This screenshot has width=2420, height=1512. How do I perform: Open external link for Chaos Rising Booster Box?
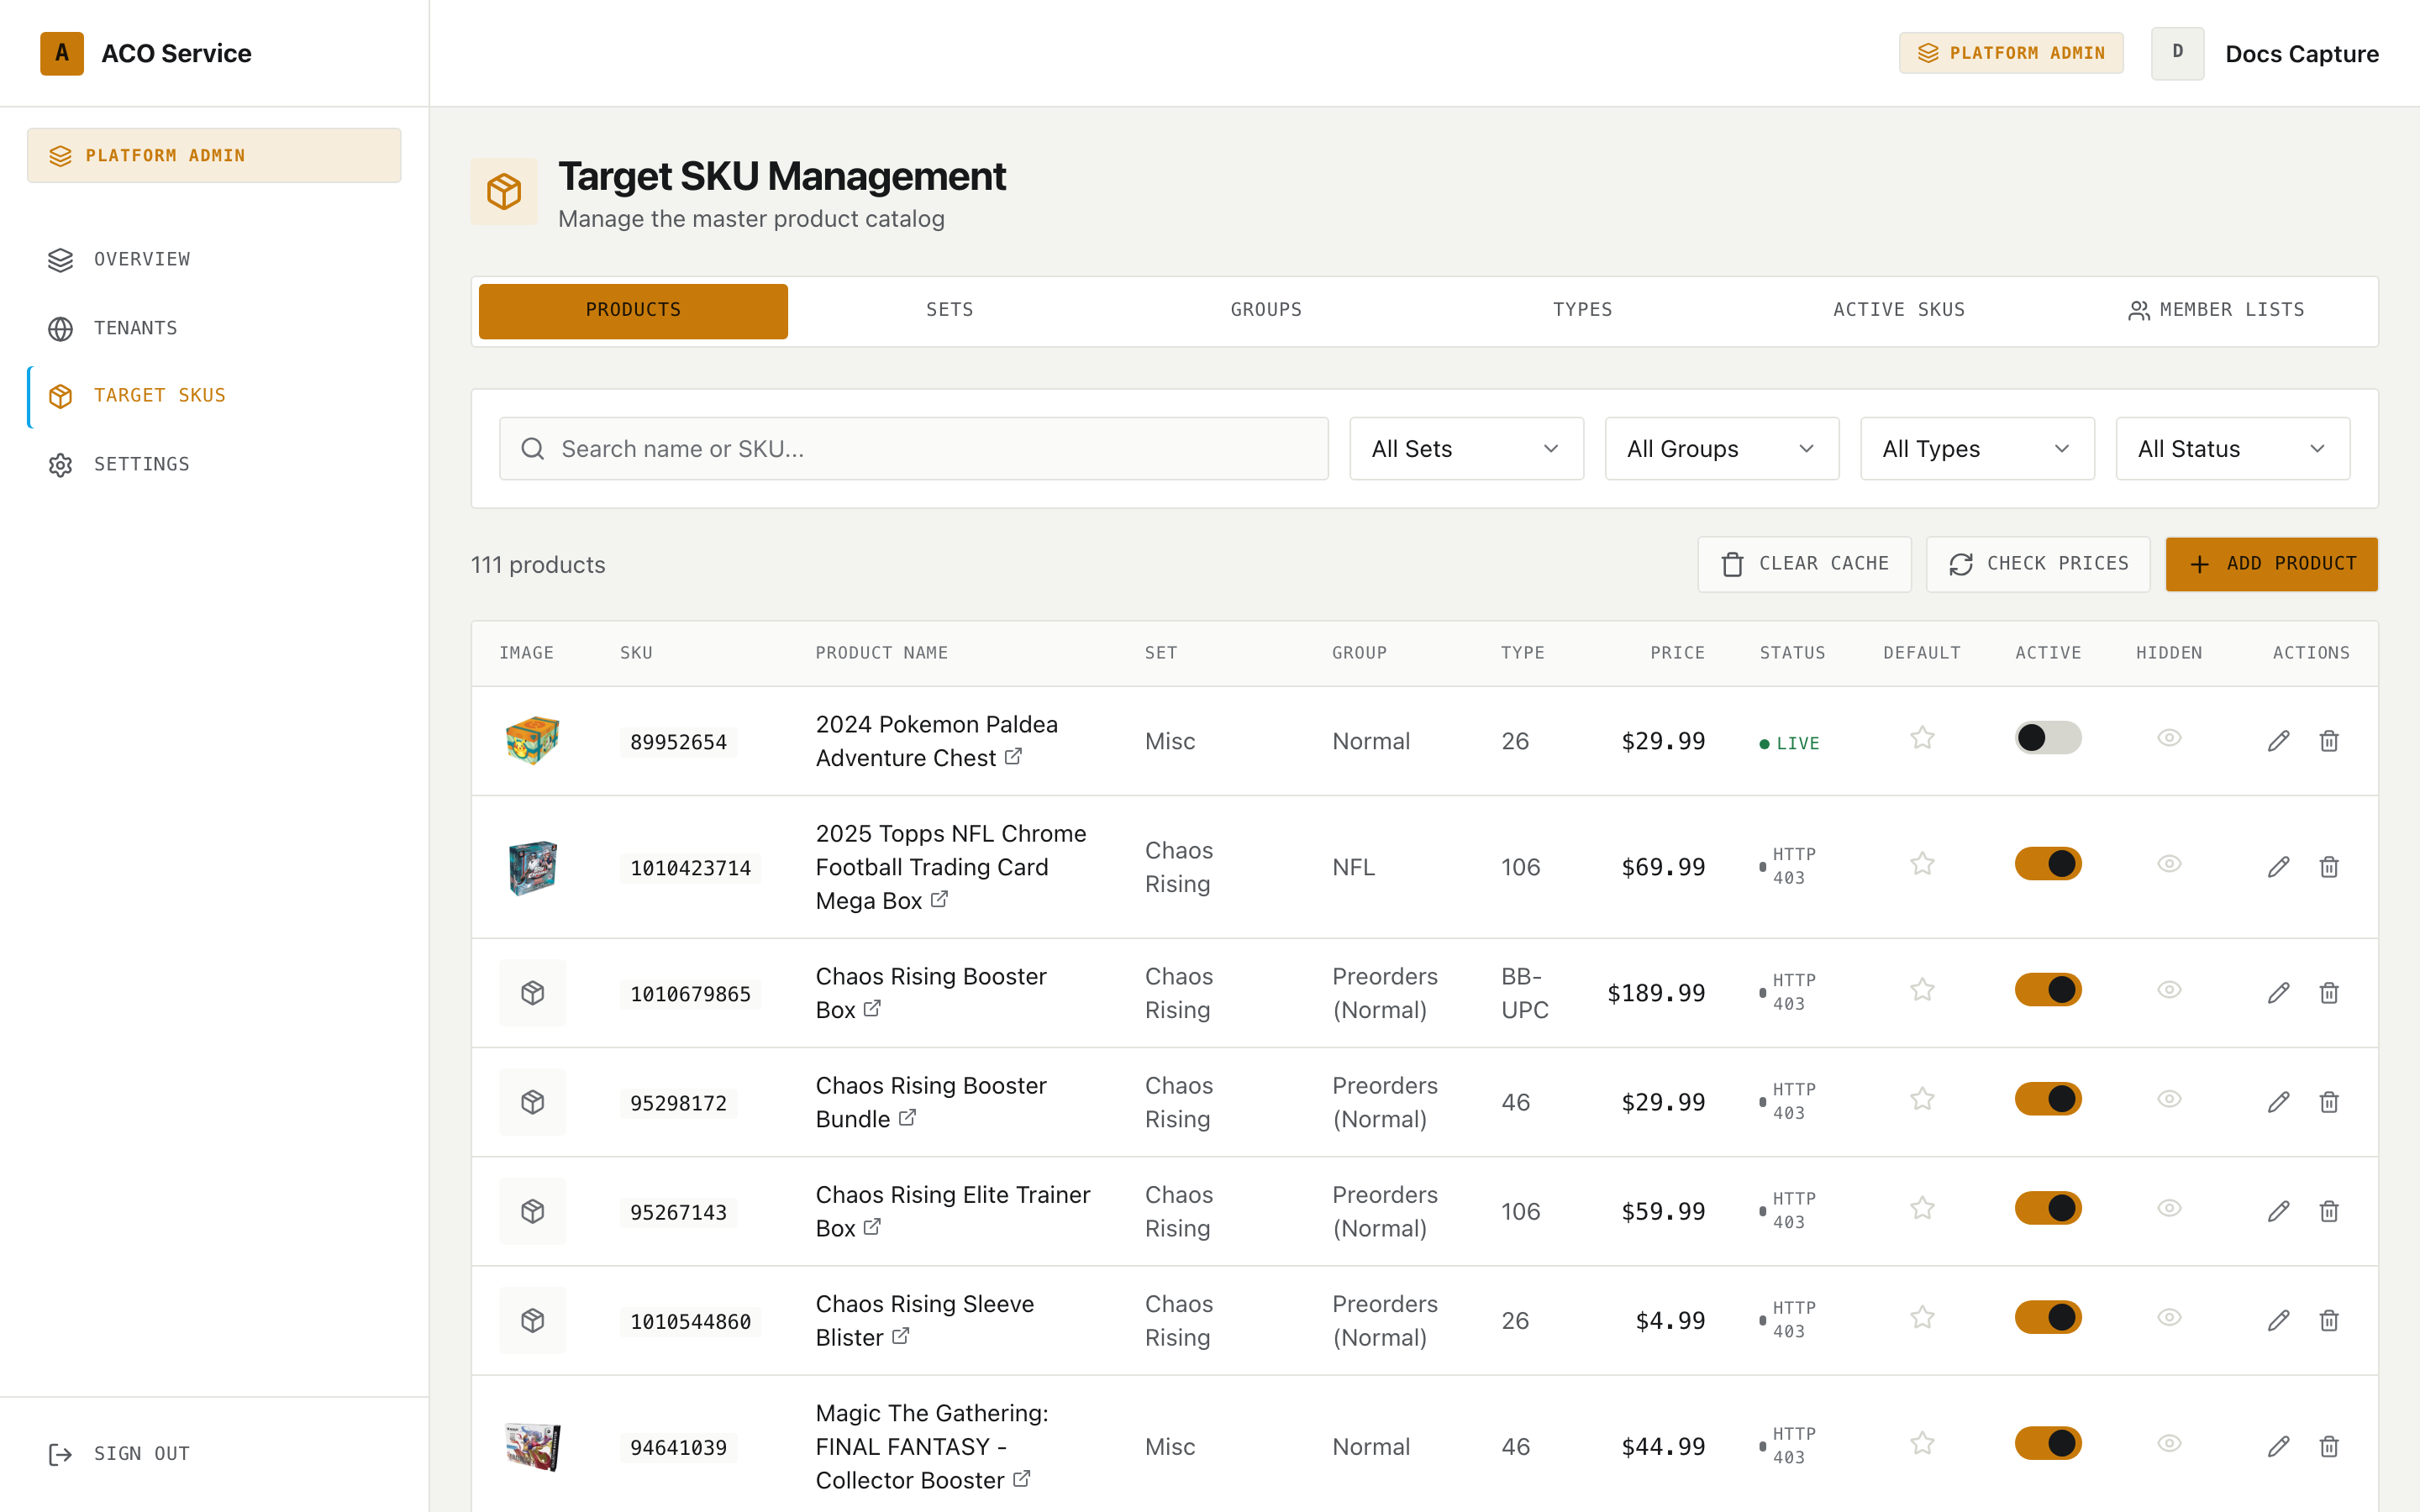click(872, 1009)
